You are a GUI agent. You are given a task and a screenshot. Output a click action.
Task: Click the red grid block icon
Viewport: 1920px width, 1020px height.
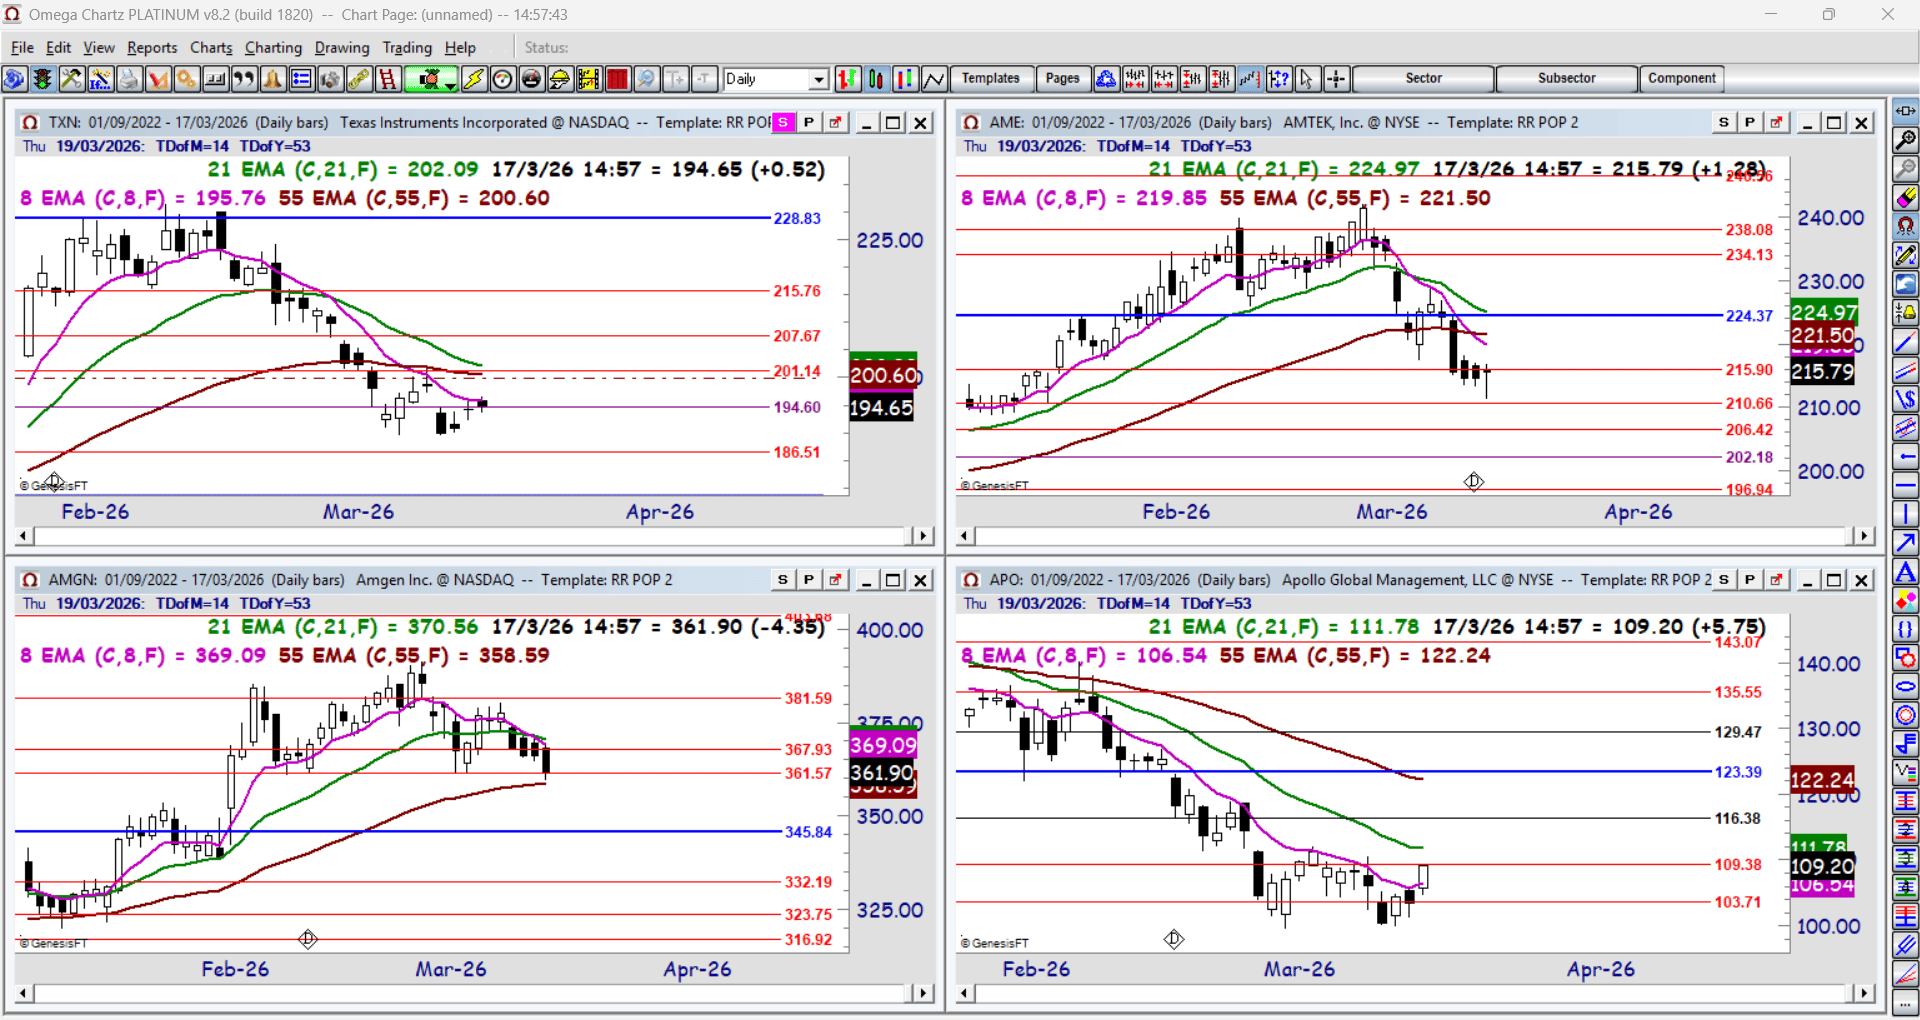pyautogui.click(x=618, y=79)
